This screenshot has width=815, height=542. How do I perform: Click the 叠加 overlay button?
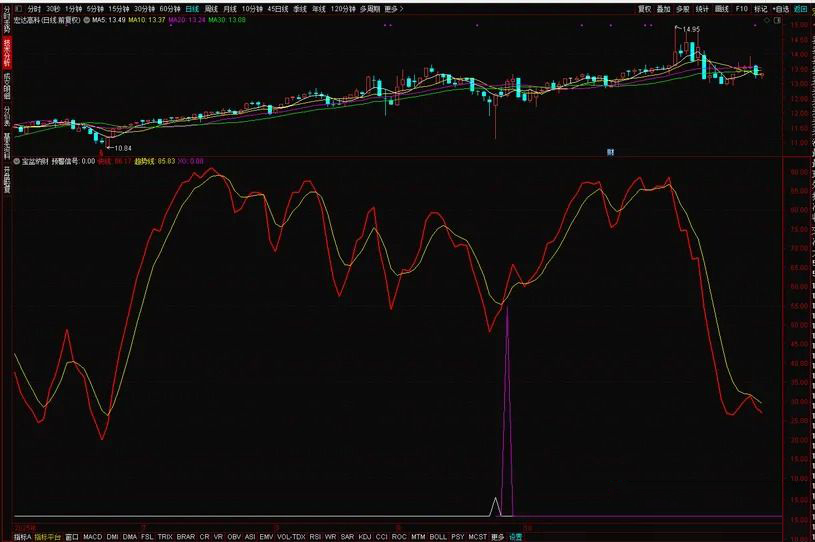664,9
